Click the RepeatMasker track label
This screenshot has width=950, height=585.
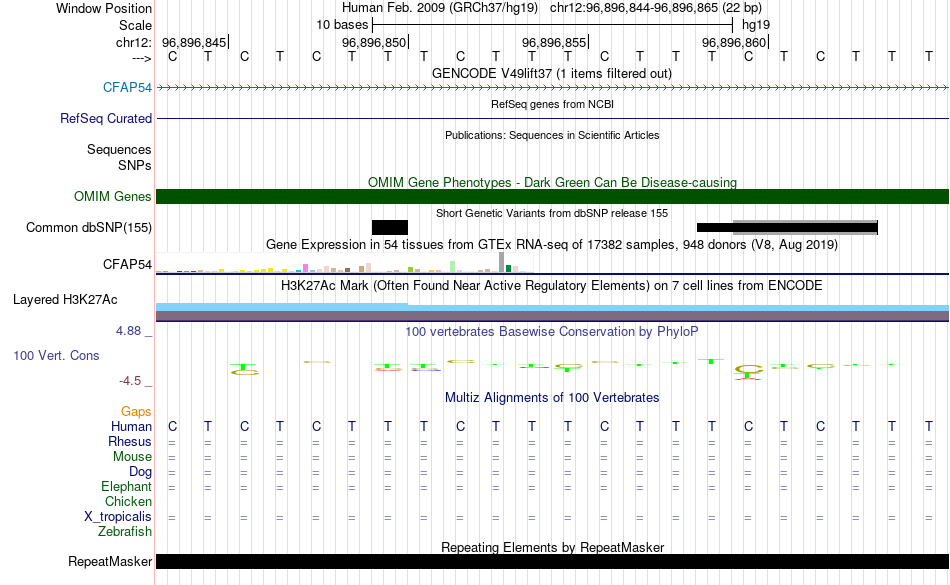click(110, 561)
